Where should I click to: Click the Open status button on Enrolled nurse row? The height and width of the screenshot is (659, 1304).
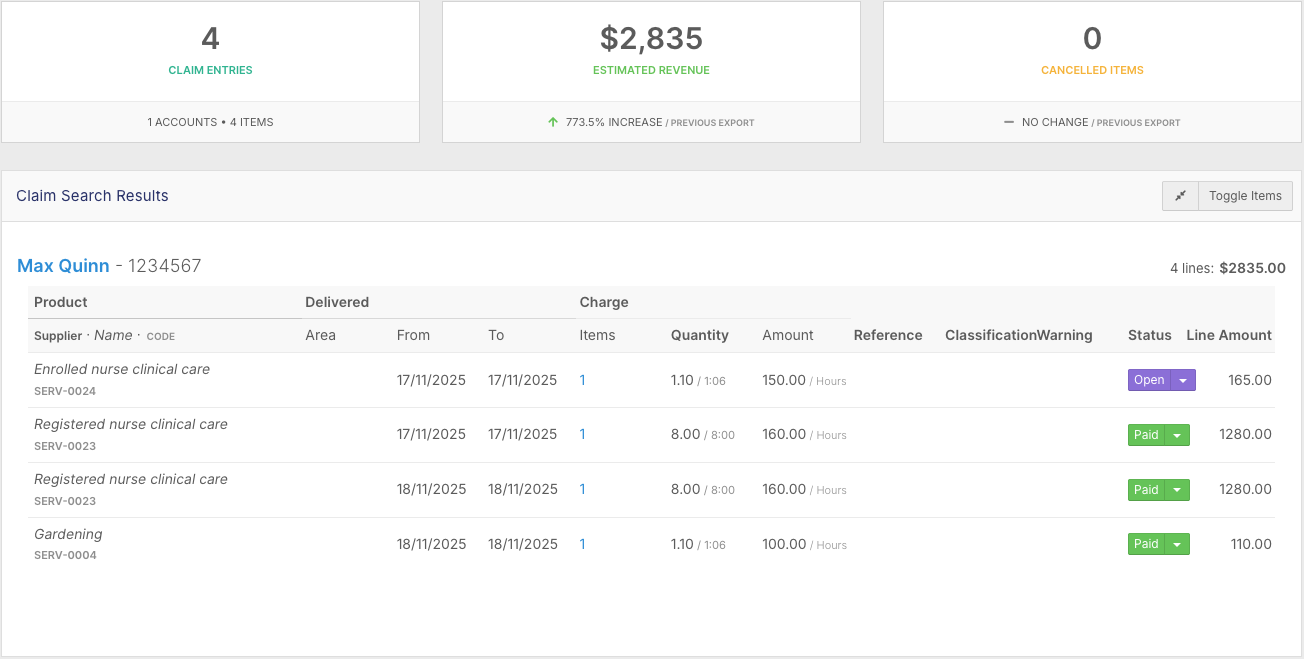(1149, 380)
